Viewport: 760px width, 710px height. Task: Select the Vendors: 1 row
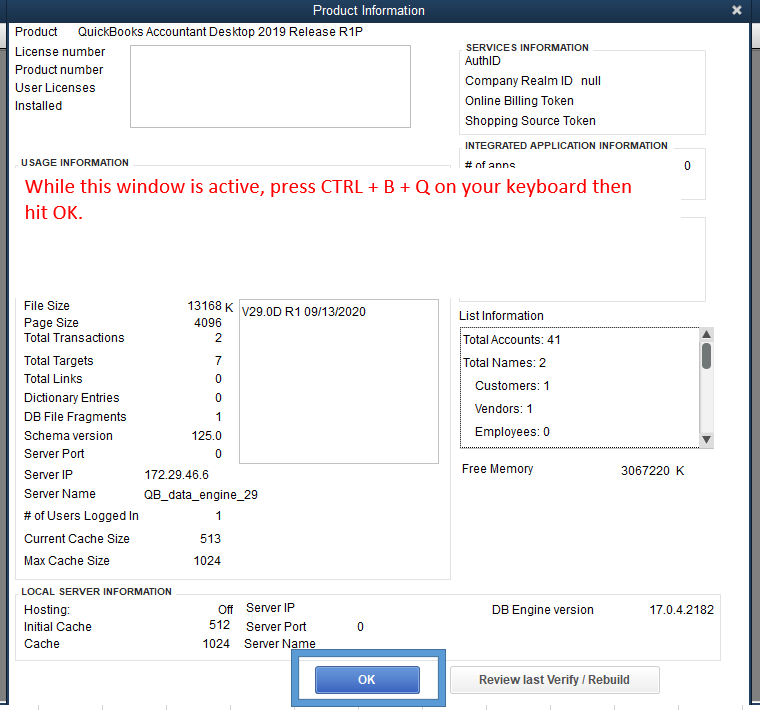pos(504,409)
